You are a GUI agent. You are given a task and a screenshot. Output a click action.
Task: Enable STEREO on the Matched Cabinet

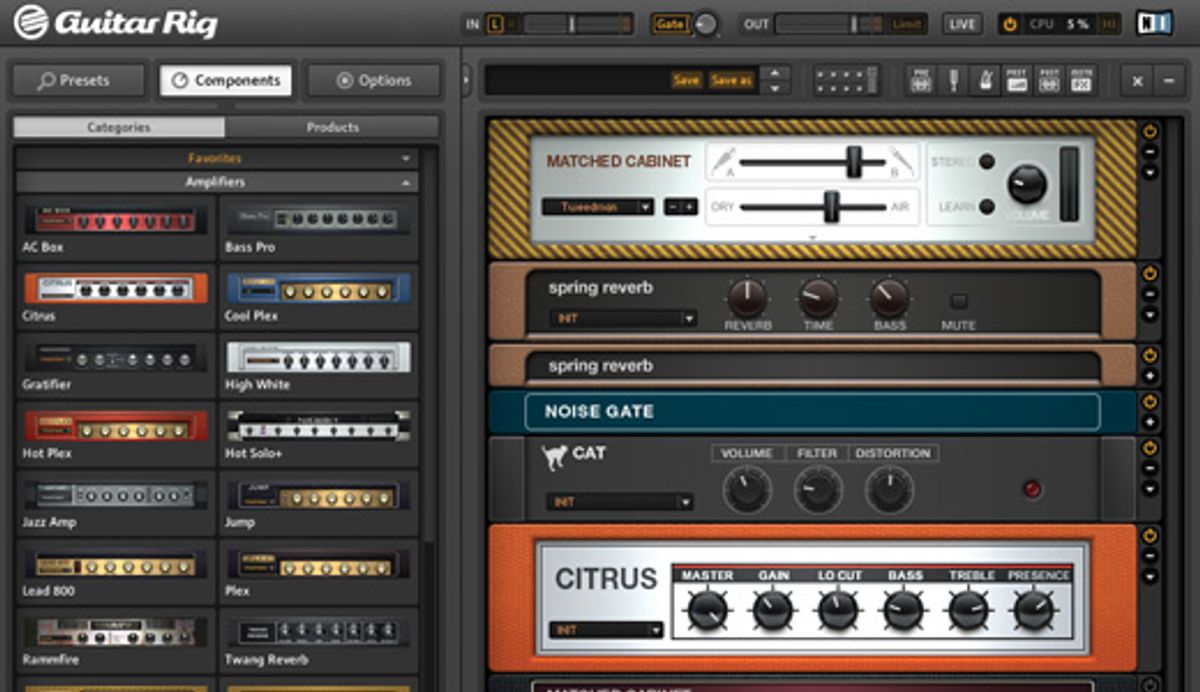point(986,161)
